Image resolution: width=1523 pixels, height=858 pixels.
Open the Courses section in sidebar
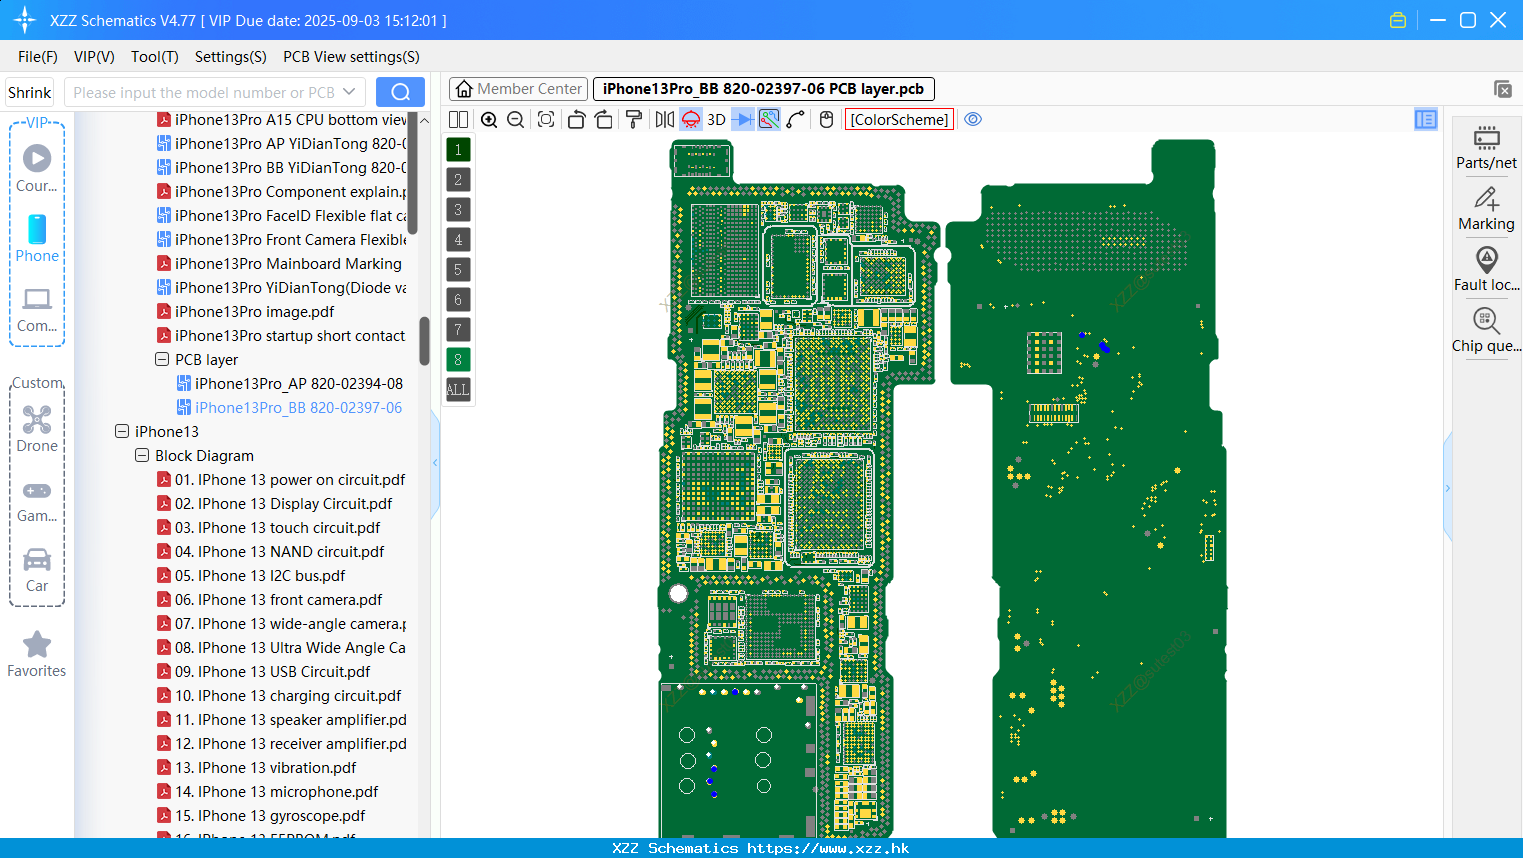coord(37,169)
